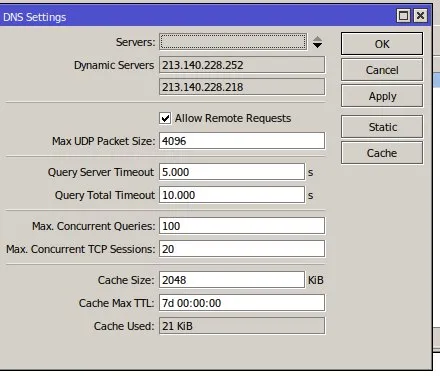Select the Query Total Timeout field
This screenshot has height=376, width=440.
[232, 195]
